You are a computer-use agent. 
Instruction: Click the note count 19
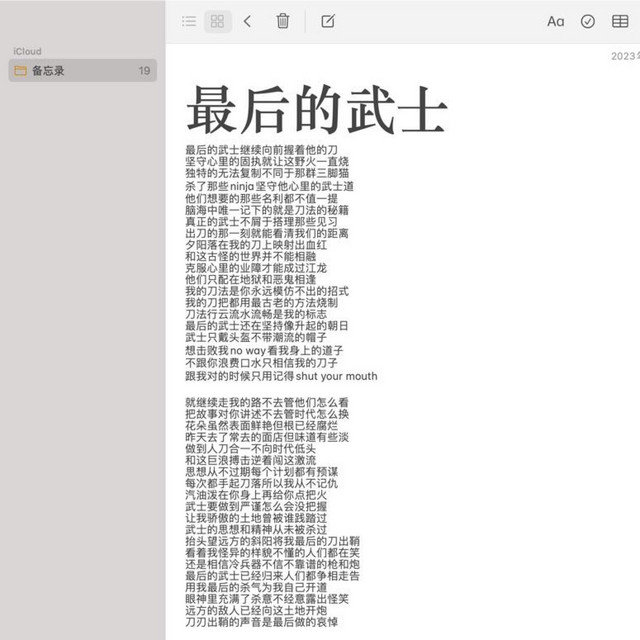click(x=144, y=71)
